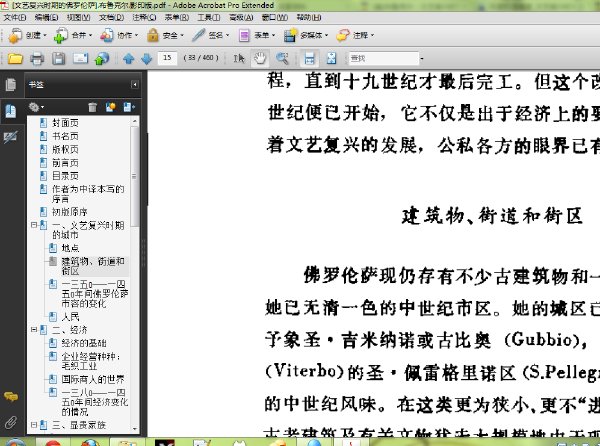The height and width of the screenshot is (446, 600).
Task: Go to next page with down arrow
Action: pos(147,59)
